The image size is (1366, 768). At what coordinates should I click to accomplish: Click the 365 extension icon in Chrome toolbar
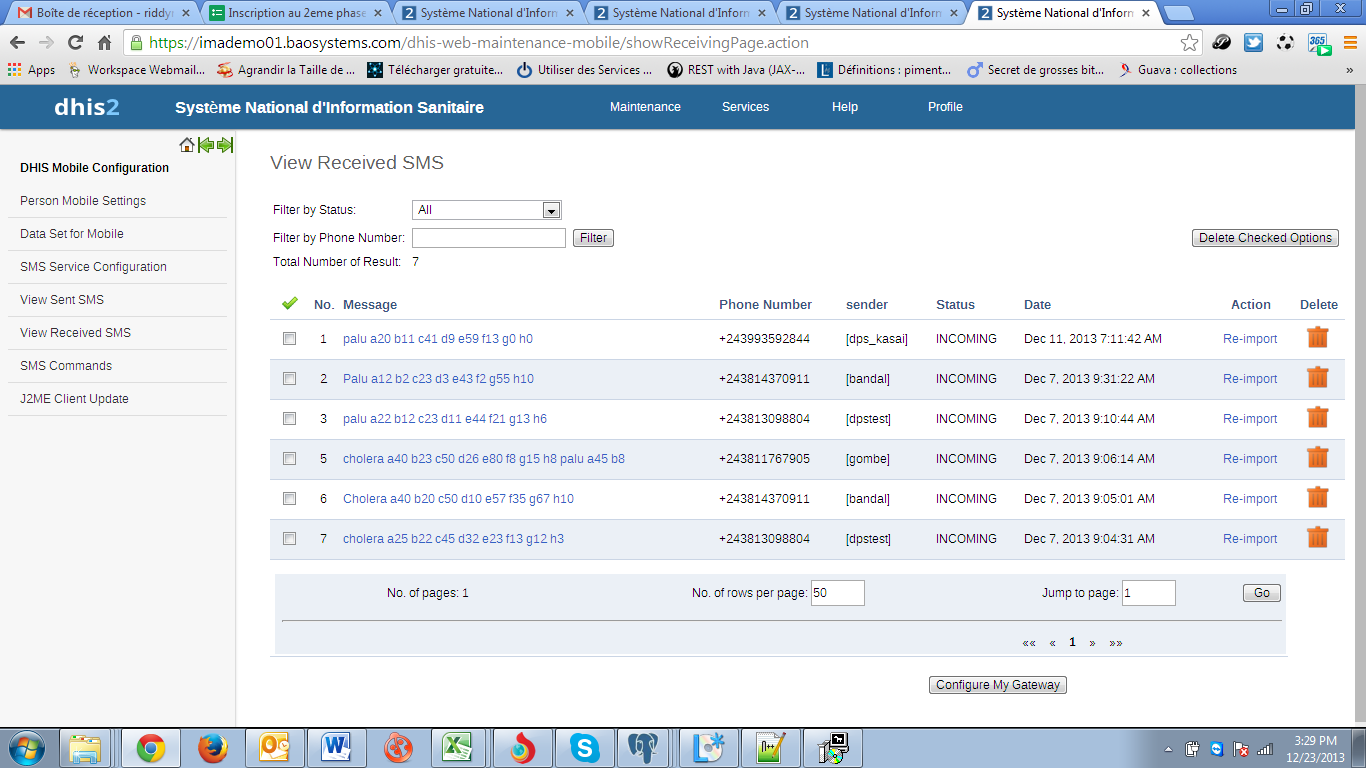pyautogui.click(x=1319, y=43)
